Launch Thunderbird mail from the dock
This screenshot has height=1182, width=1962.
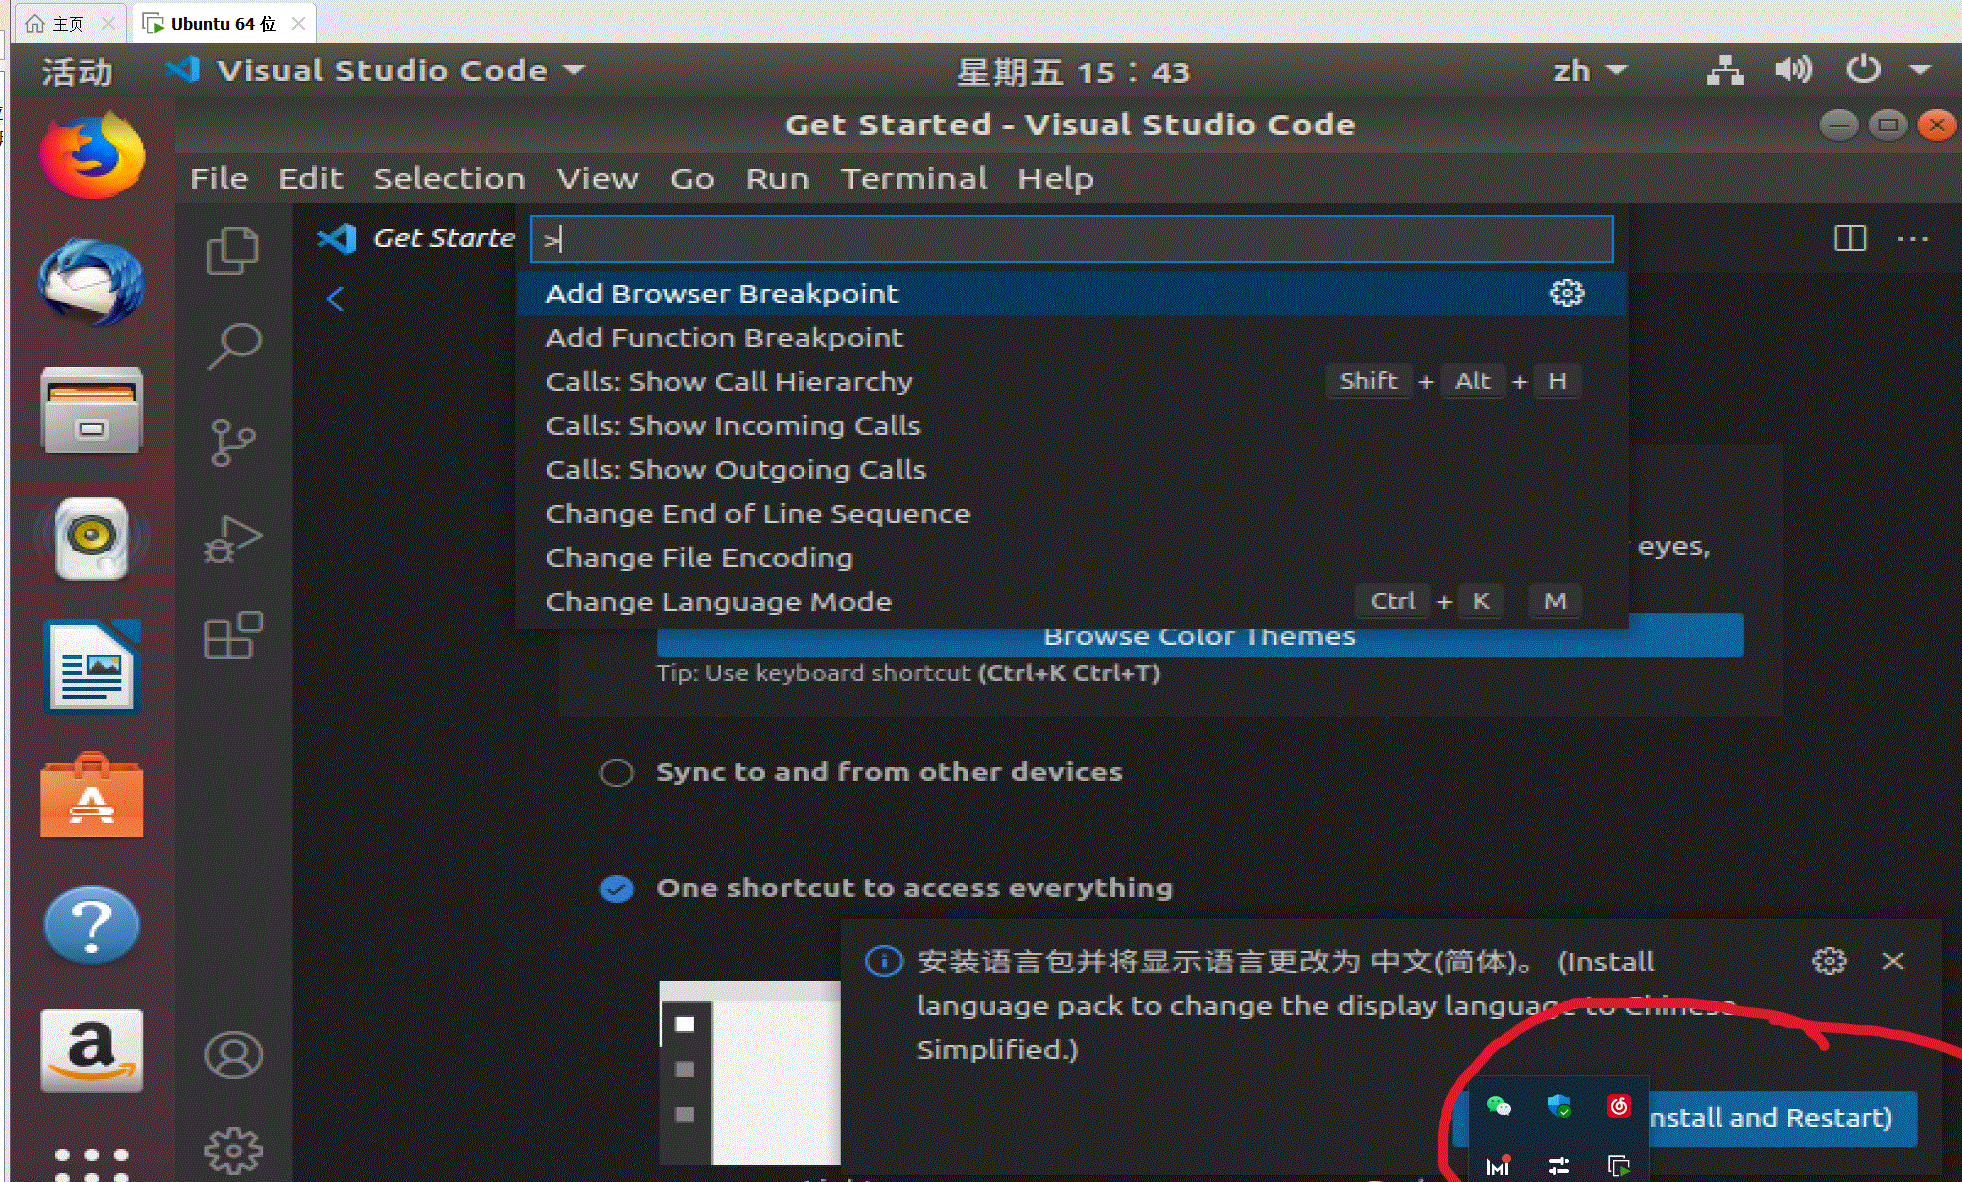pyautogui.click(x=92, y=282)
